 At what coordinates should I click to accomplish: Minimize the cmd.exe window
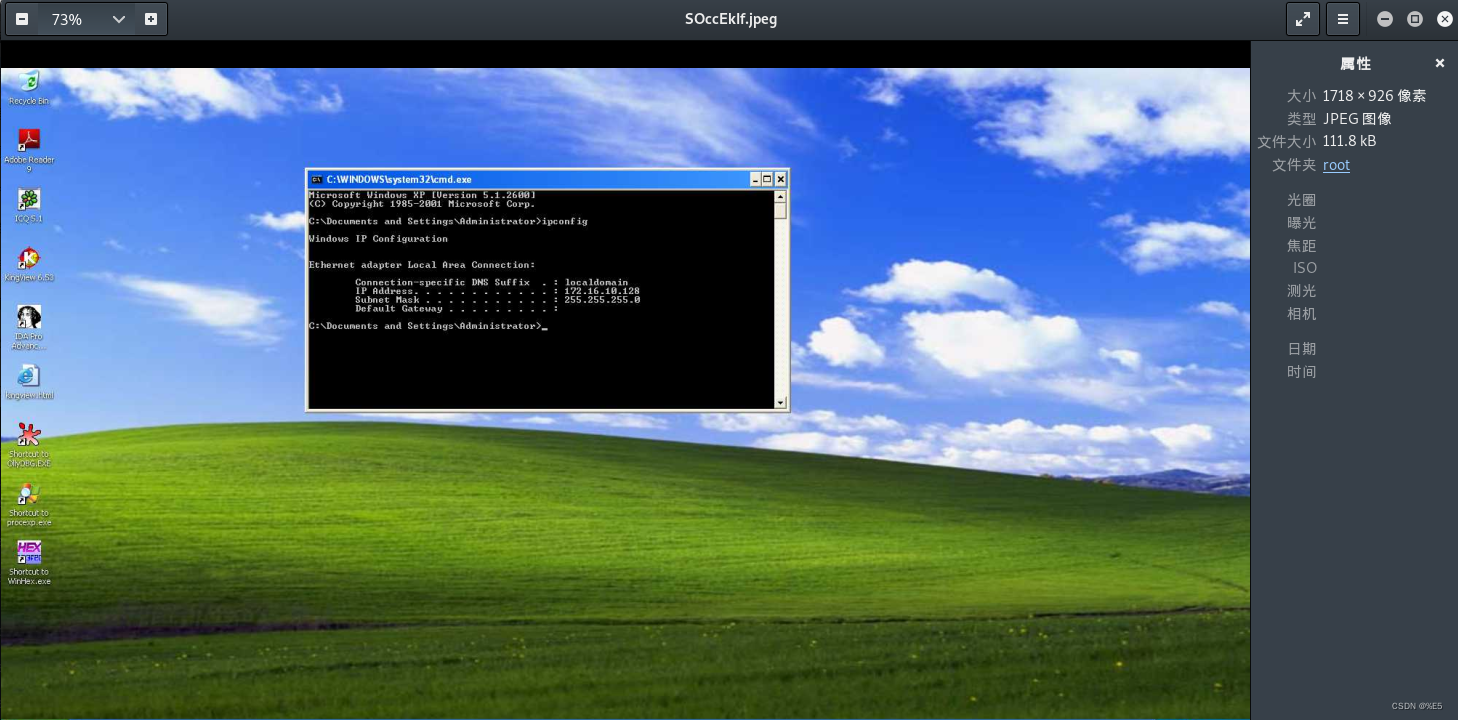pyautogui.click(x=756, y=179)
